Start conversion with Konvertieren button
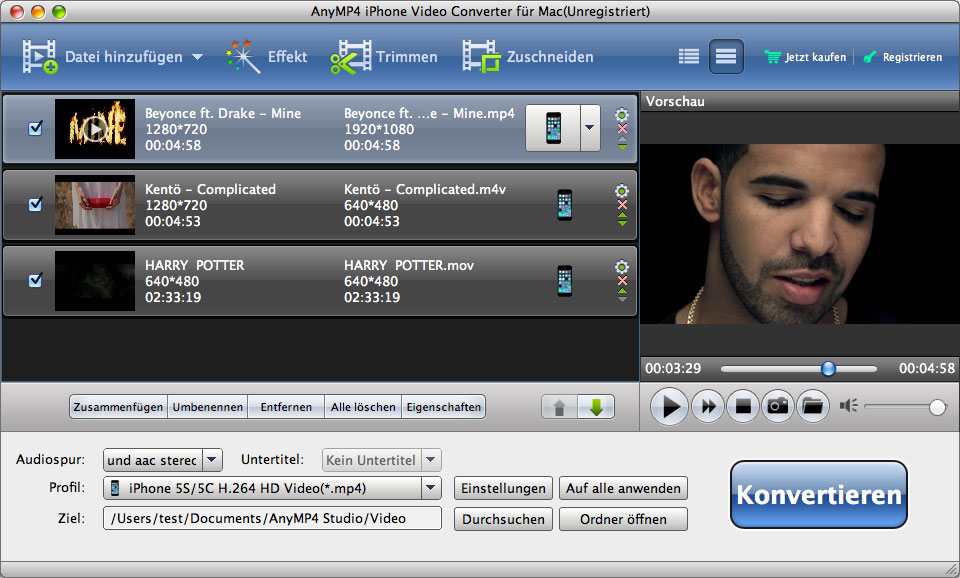 pyautogui.click(x=819, y=494)
